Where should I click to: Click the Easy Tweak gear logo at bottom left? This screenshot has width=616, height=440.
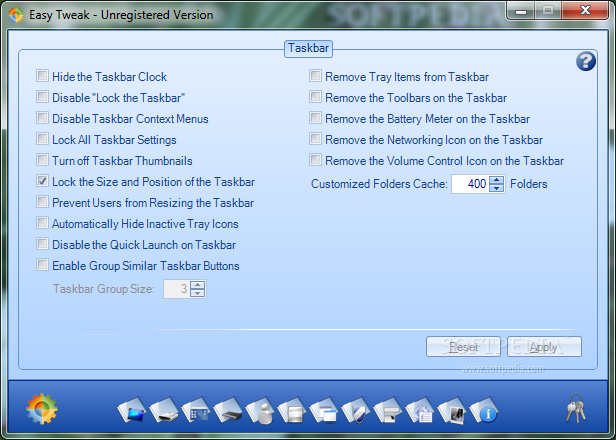pos(42,409)
